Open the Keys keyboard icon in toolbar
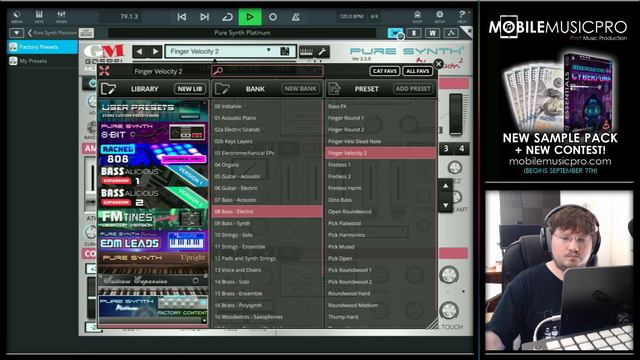Viewport: 640px width, 360px height. 39,16
